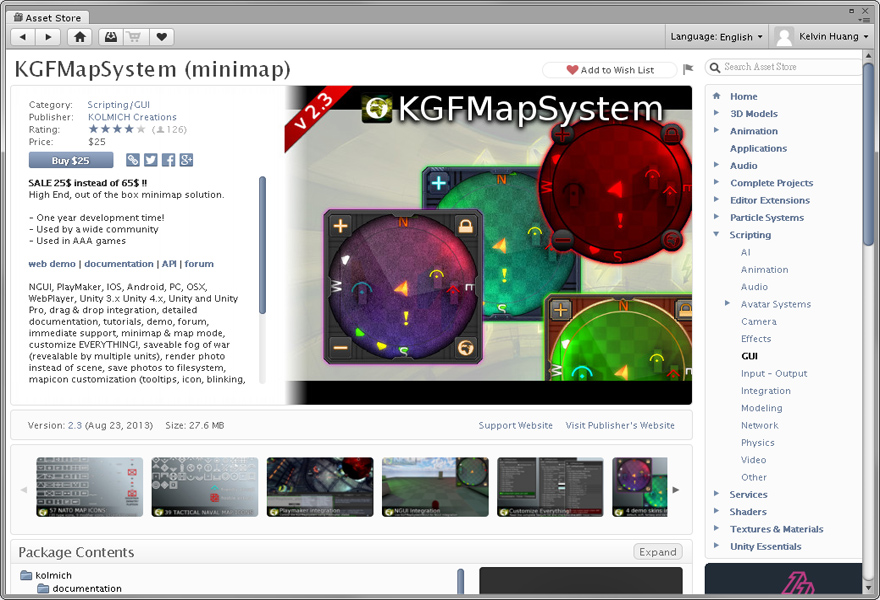This screenshot has height=600, width=880.
Task: Open Language: English dropdown
Action: point(717,37)
